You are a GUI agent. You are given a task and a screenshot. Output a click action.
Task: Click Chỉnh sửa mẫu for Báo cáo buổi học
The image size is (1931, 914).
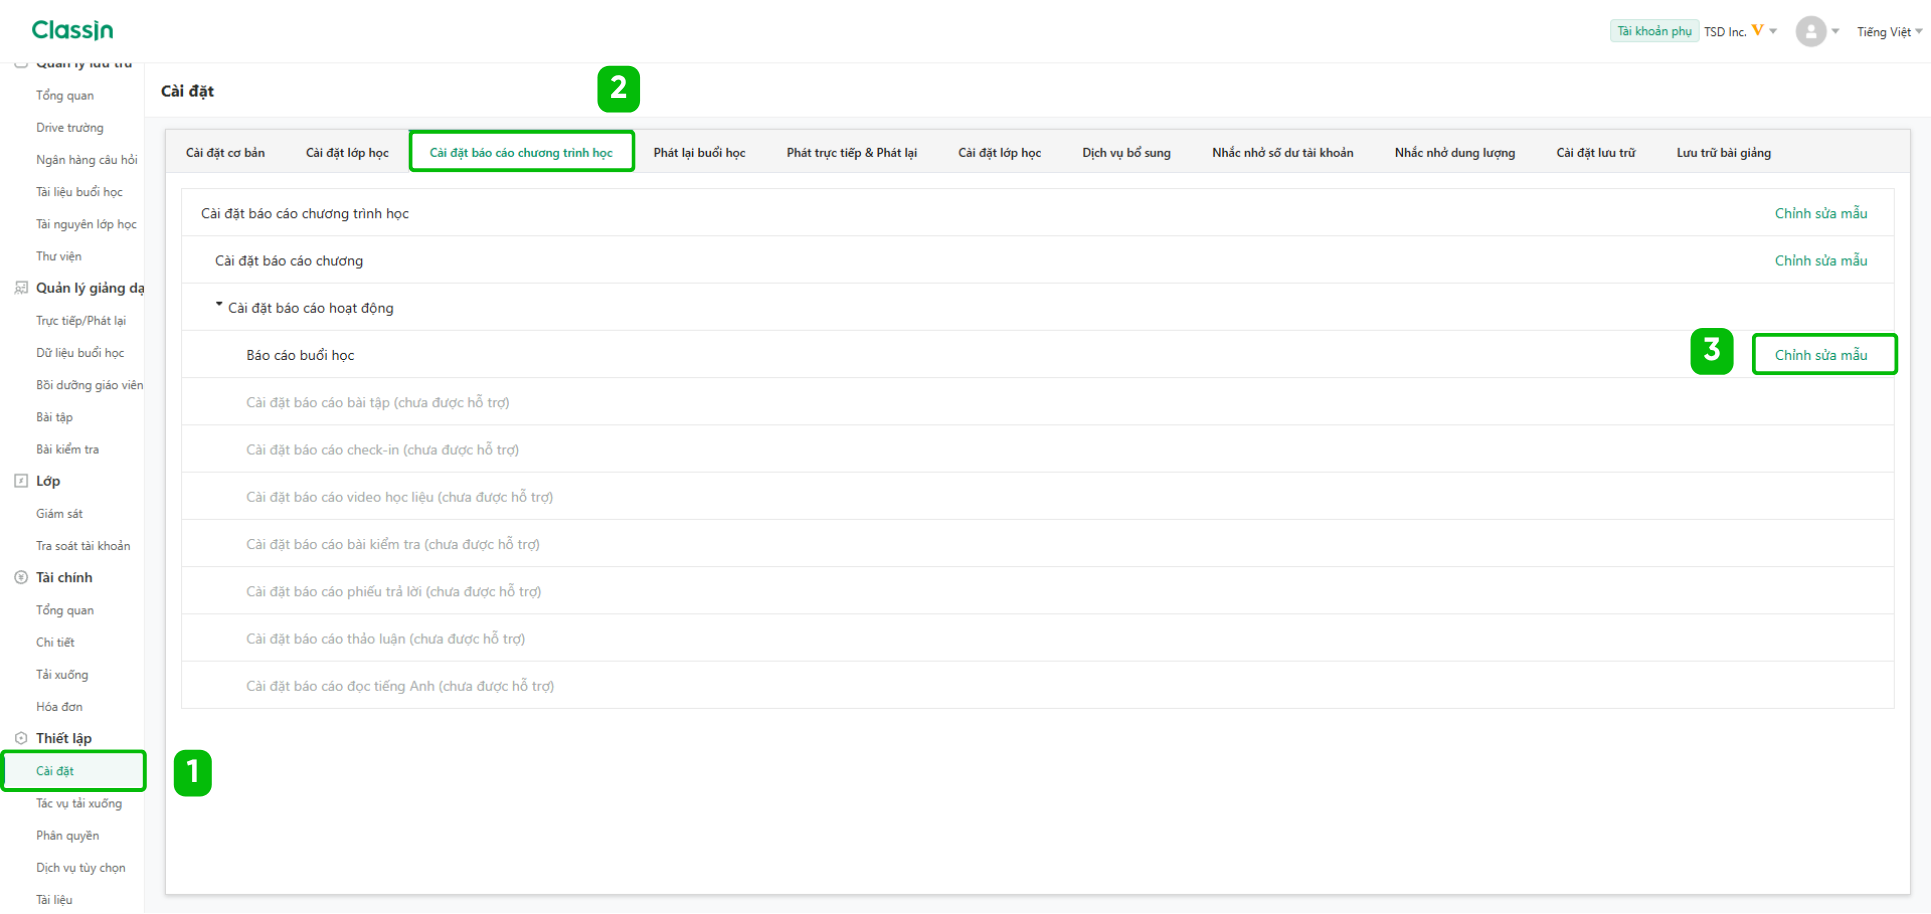click(x=1820, y=355)
